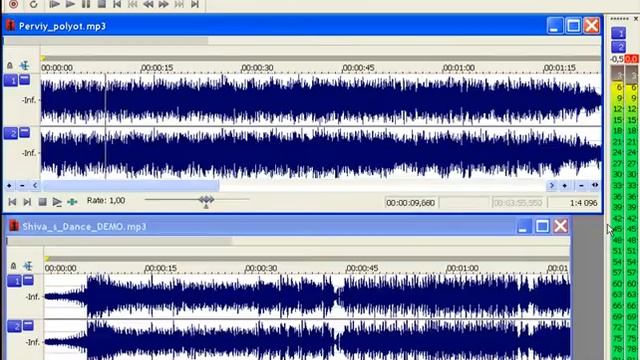
Task: Click time zoom in plus in Perviy_polyot
Action: click(x=565, y=186)
